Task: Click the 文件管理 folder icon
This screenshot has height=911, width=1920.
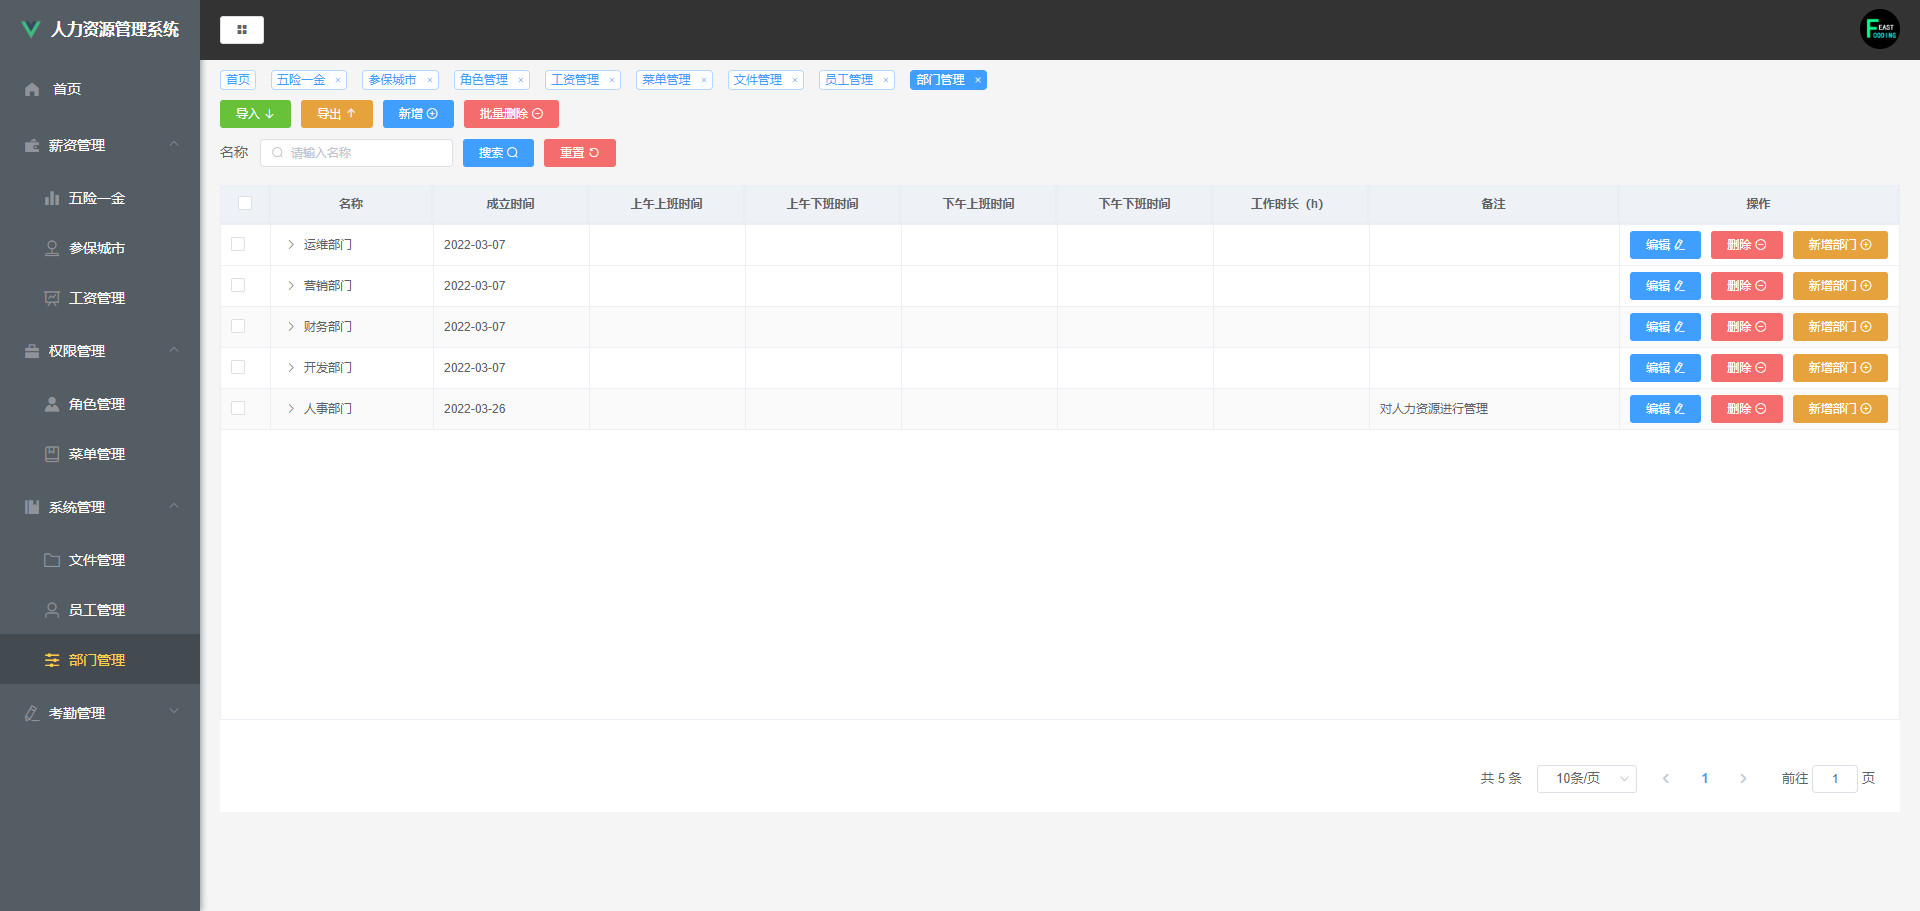Action: pos(52,560)
